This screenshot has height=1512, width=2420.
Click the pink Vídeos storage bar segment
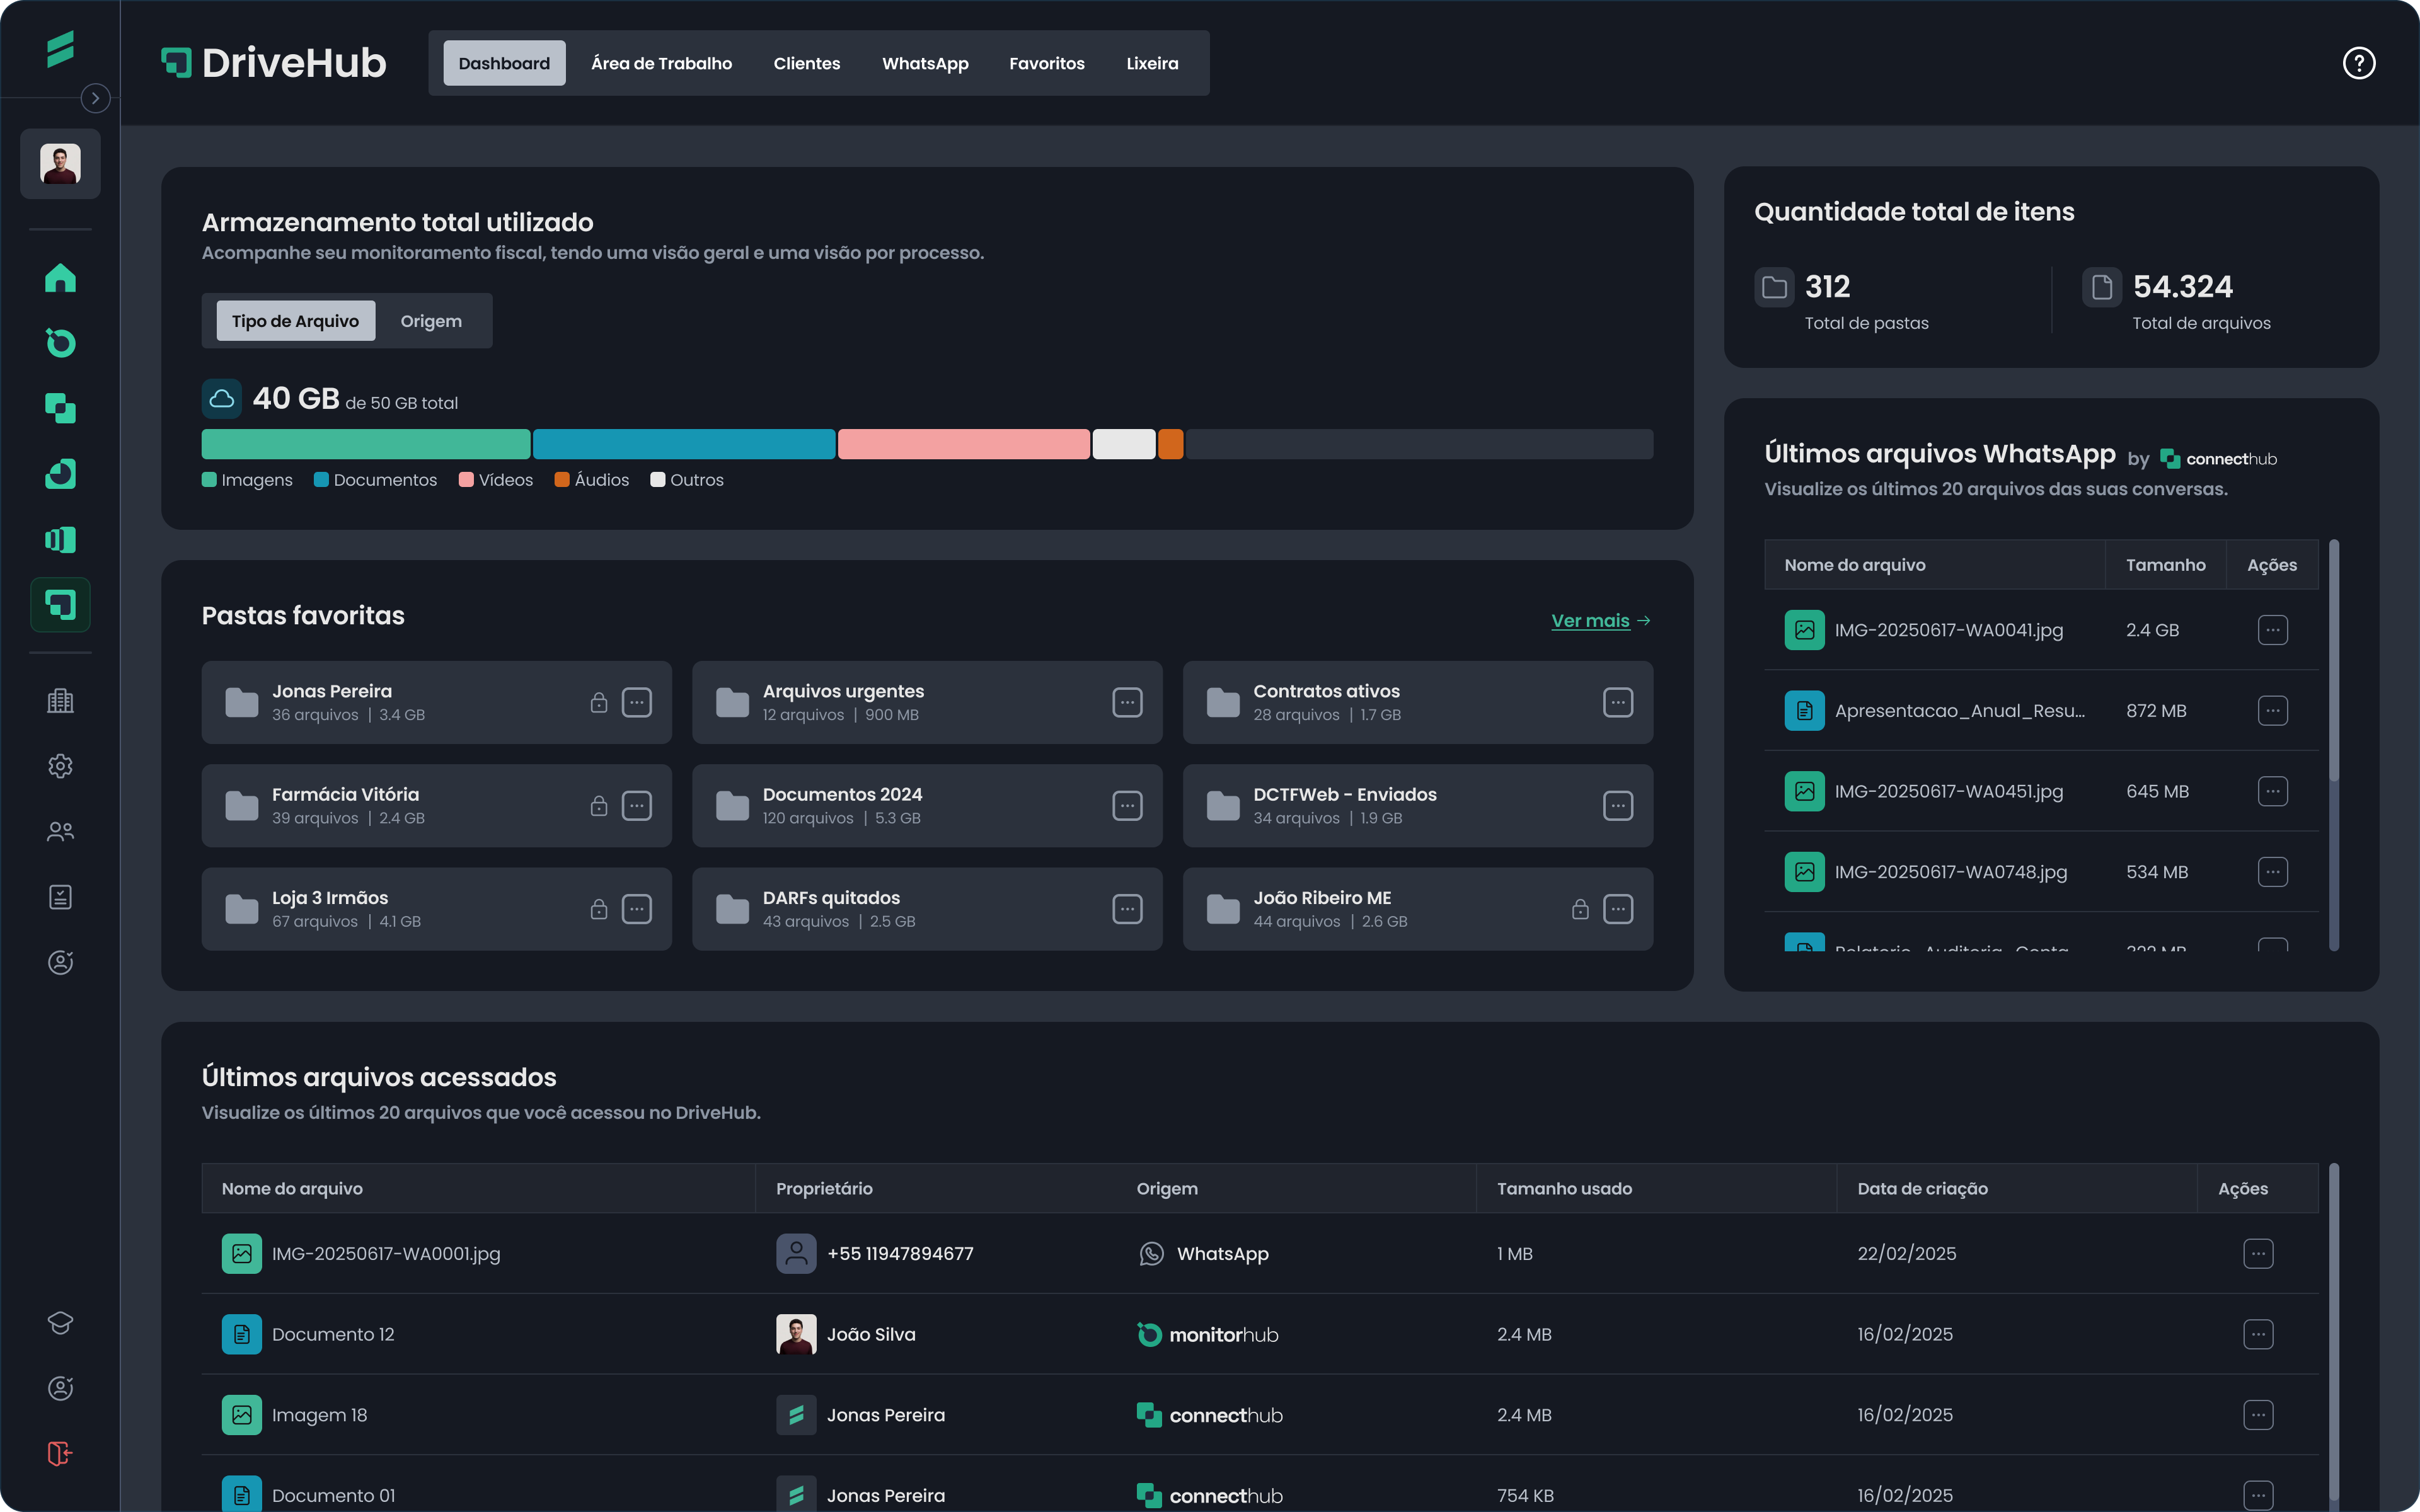[x=963, y=444]
